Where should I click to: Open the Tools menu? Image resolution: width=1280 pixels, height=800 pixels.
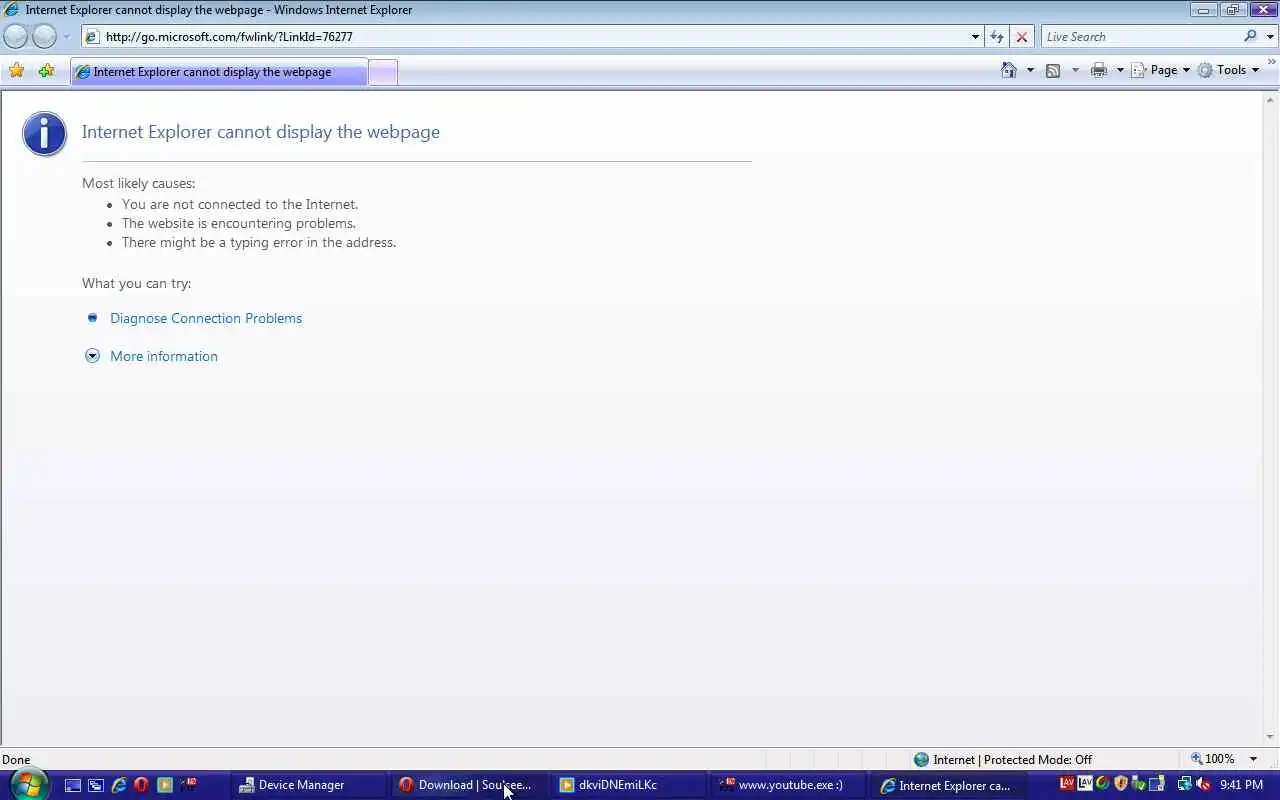(x=1229, y=70)
